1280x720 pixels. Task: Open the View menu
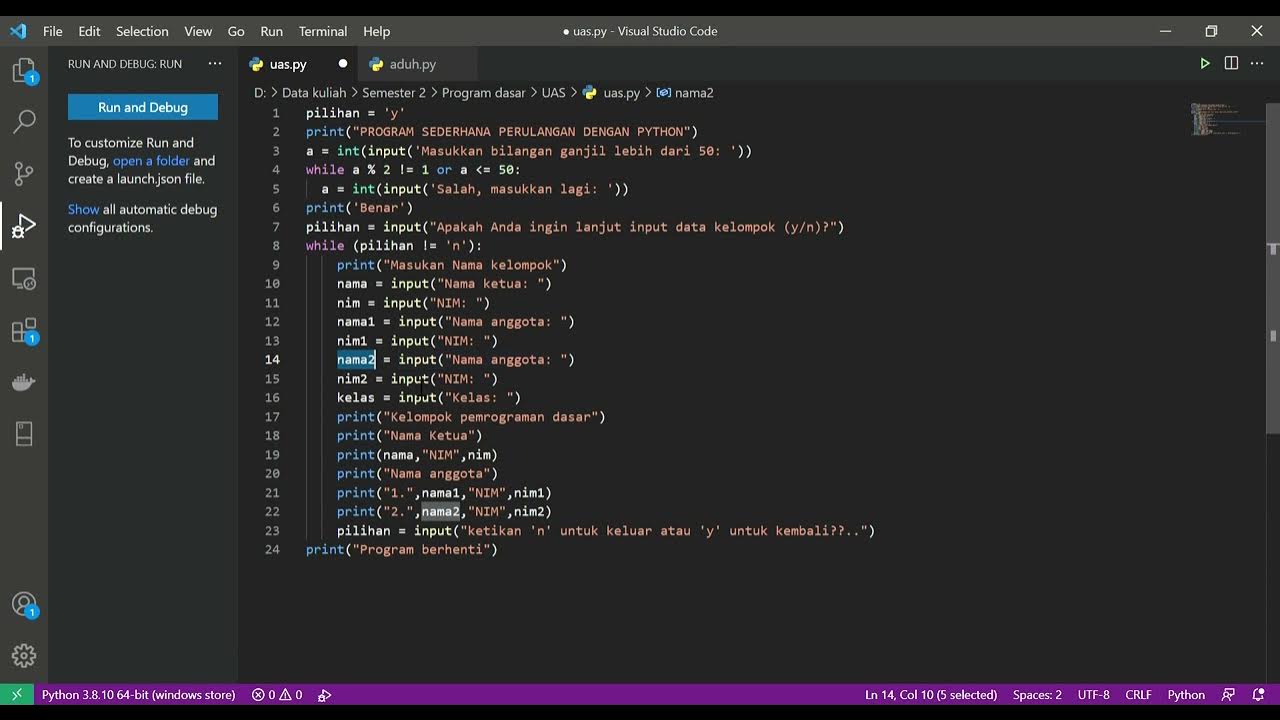pos(198,31)
